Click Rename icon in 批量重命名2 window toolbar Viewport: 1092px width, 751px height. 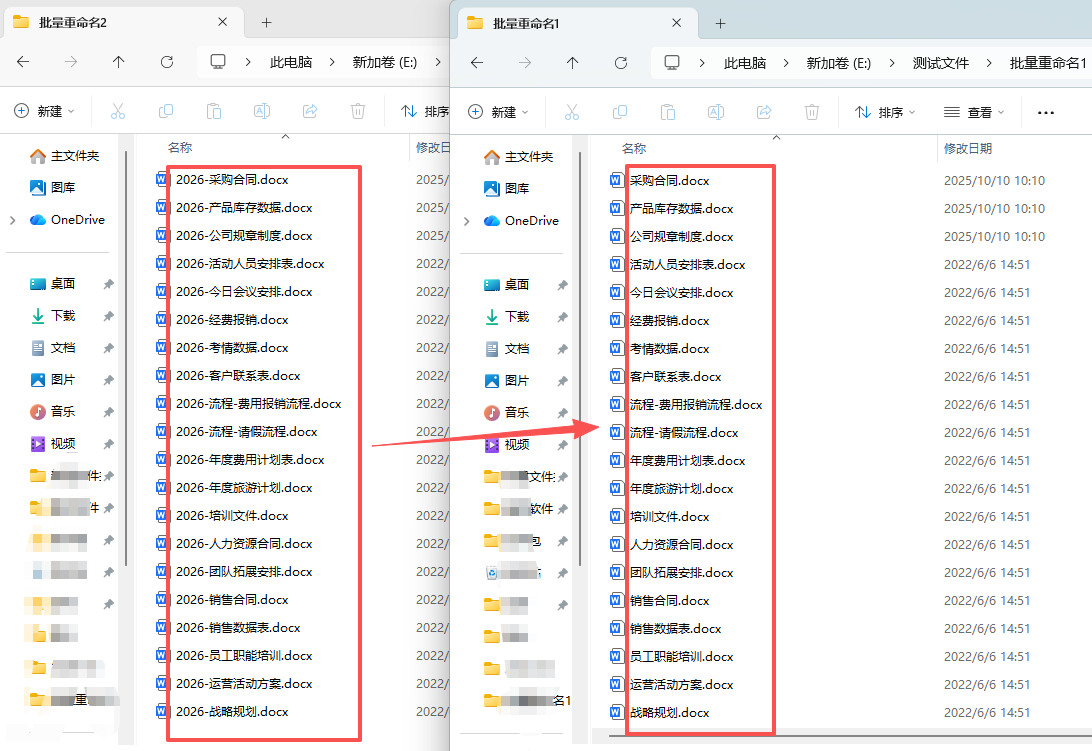click(x=262, y=111)
